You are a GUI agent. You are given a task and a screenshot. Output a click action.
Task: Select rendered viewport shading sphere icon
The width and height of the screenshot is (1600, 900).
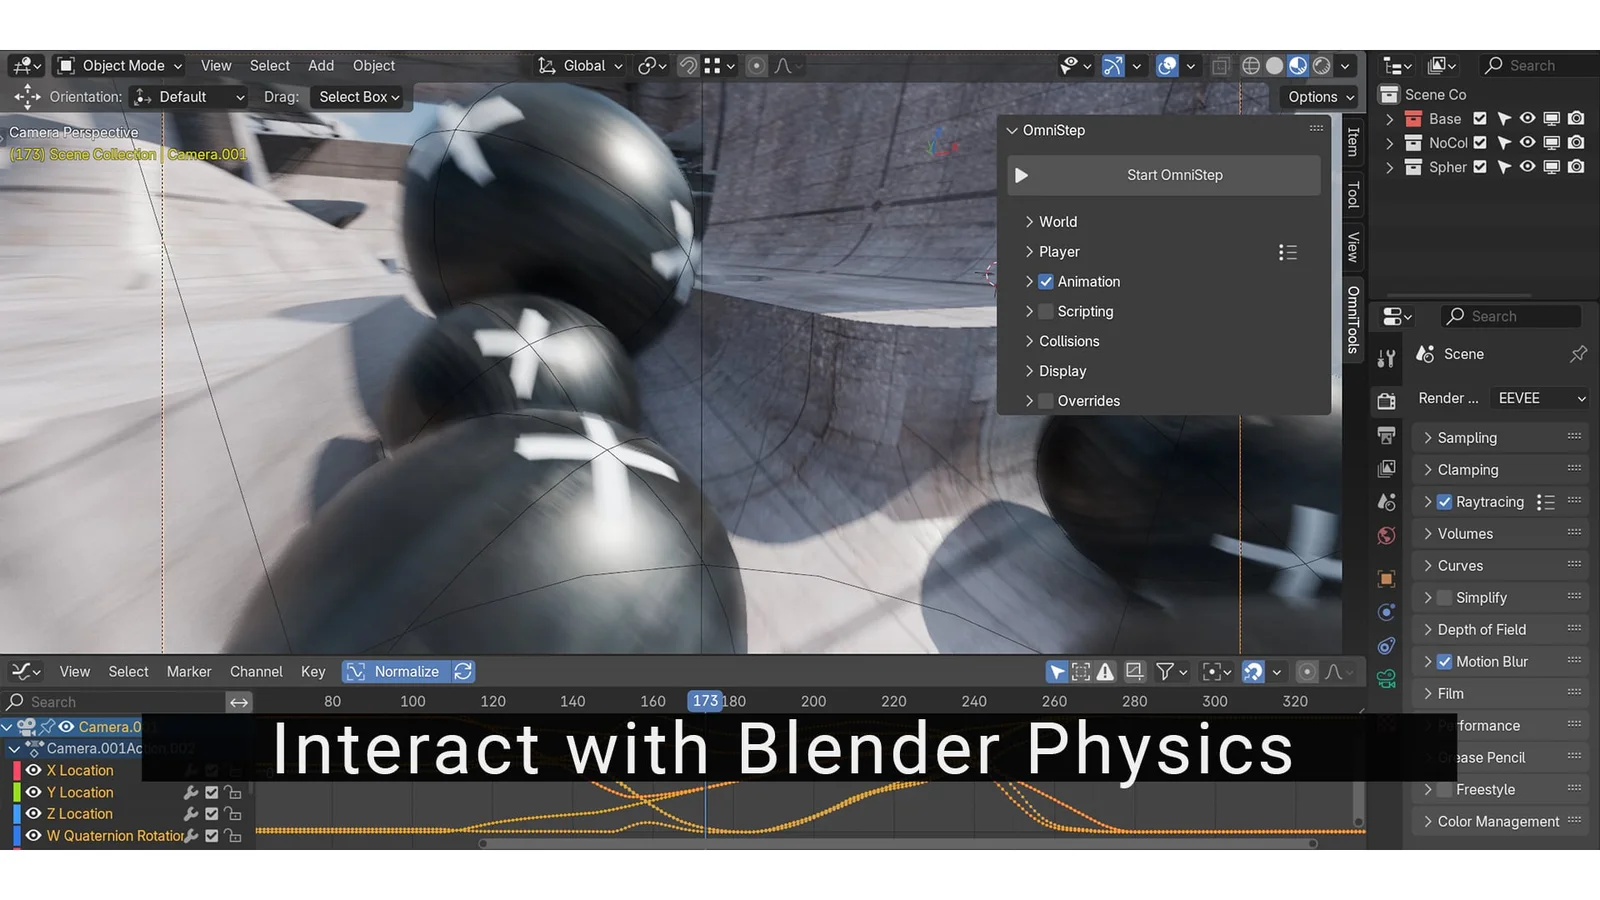(x=1322, y=66)
